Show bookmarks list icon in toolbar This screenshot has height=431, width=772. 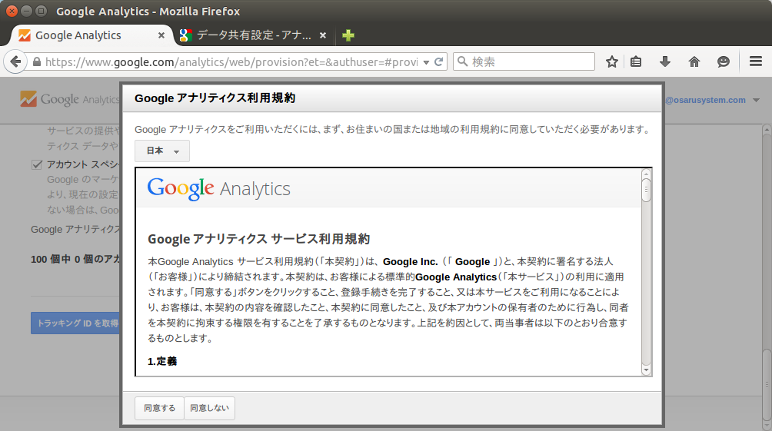click(x=636, y=62)
